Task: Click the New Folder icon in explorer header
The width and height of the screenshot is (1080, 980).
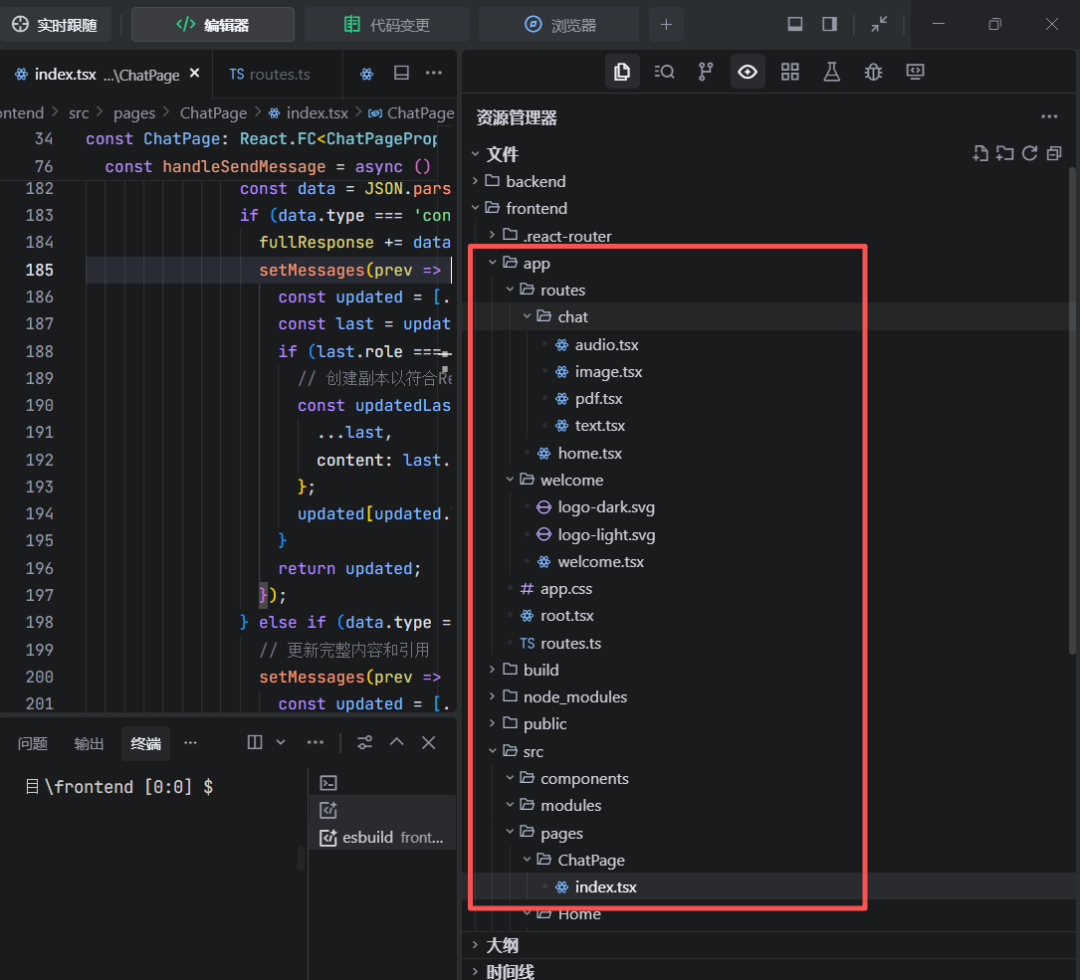Action: coord(1005,154)
